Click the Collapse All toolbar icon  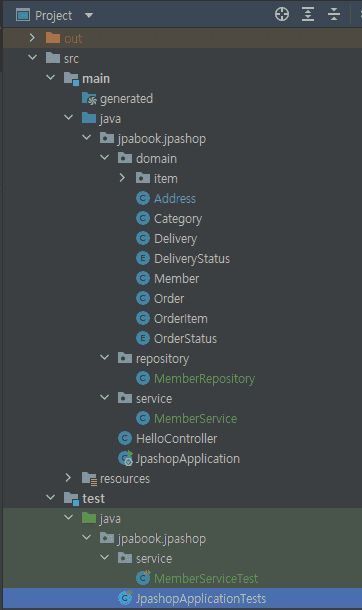tap(334, 14)
